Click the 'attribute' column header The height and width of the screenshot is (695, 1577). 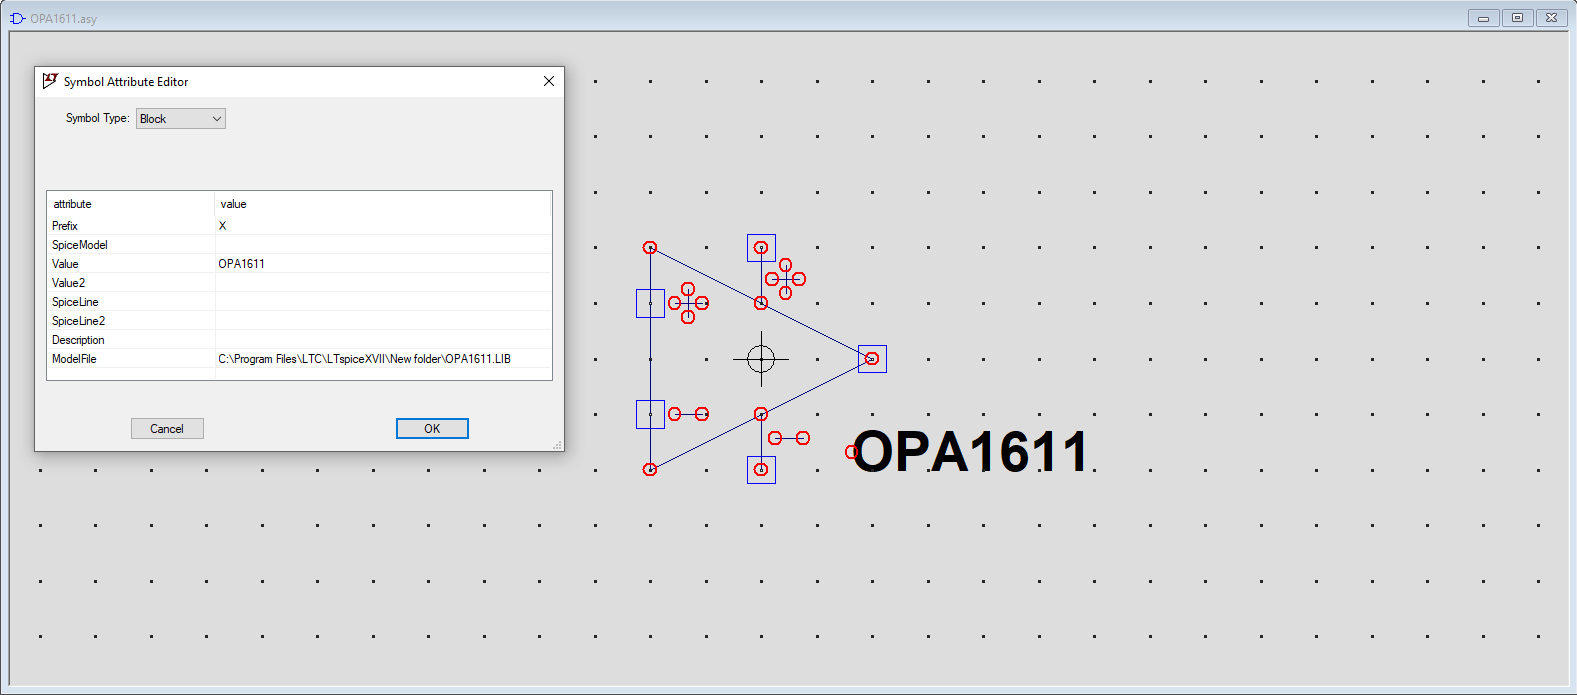131,203
